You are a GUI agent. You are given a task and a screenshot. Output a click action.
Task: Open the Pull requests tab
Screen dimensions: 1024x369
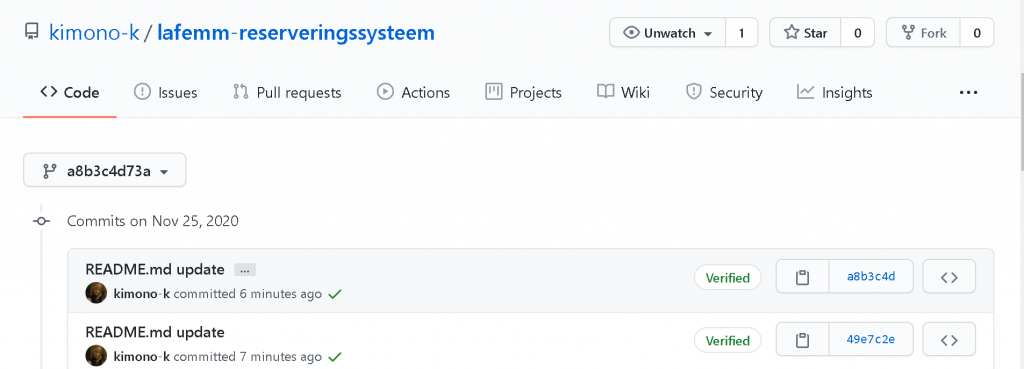pos(287,93)
